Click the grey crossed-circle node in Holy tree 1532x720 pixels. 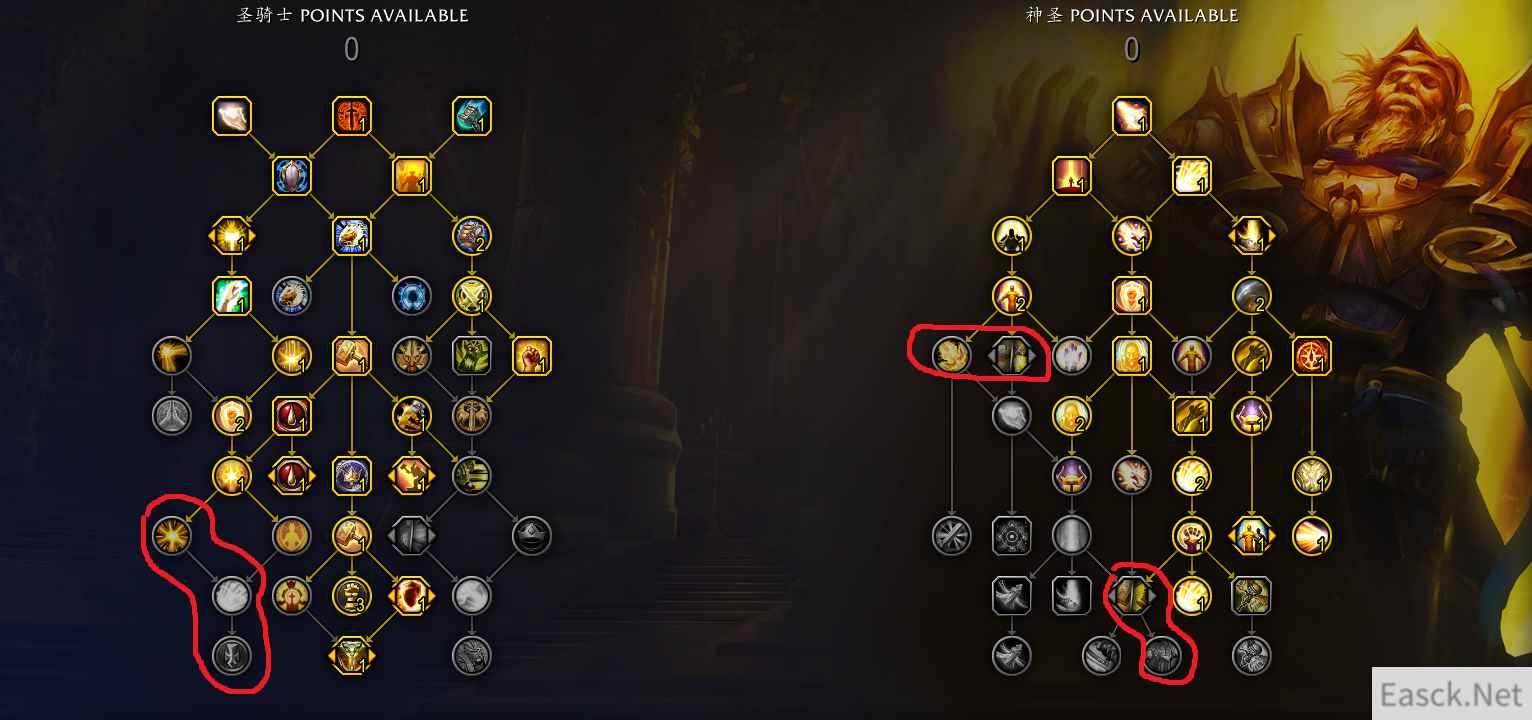click(x=951, y=536)
